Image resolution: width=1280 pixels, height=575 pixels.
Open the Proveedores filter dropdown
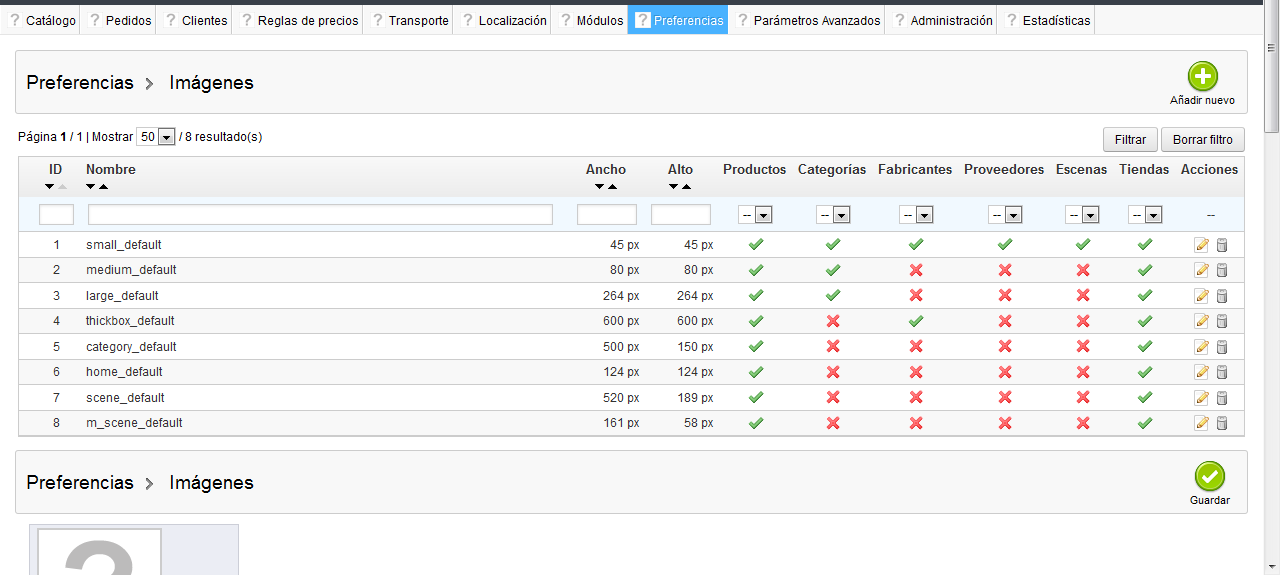[x=1005, y=215]
